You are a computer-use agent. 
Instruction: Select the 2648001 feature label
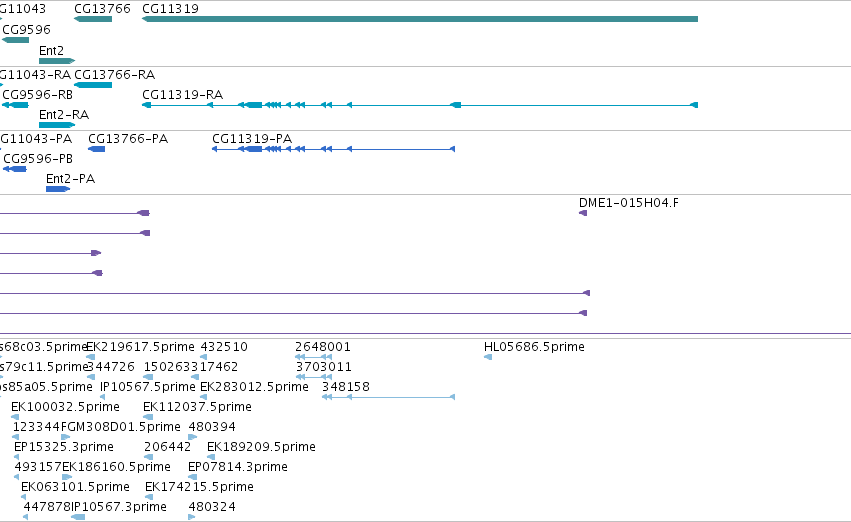point(323,346)
